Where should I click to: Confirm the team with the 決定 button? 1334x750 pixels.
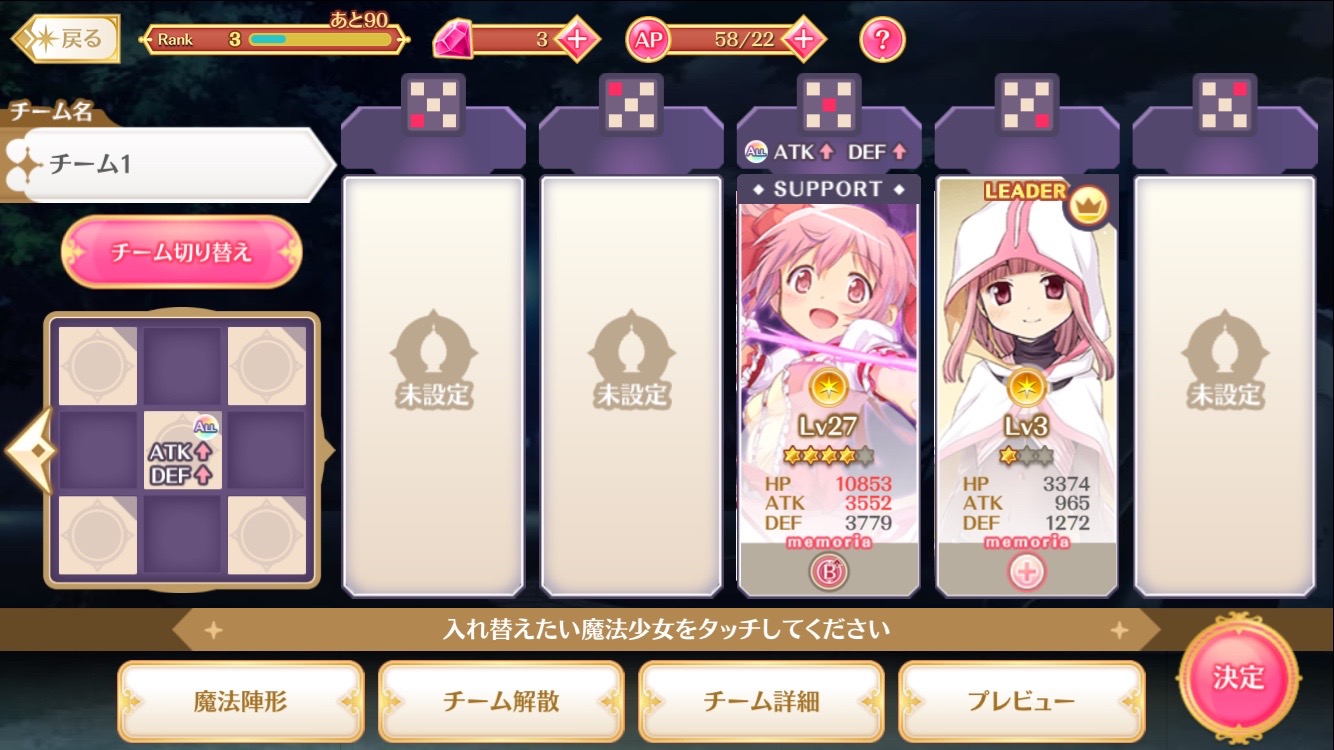(1239, 677)
